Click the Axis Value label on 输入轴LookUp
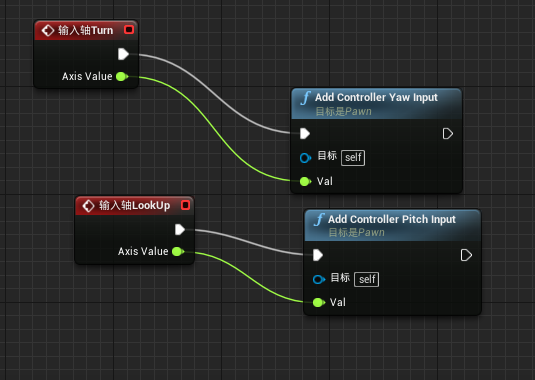This screenshot has width=535, height=380. click(143, 252)
